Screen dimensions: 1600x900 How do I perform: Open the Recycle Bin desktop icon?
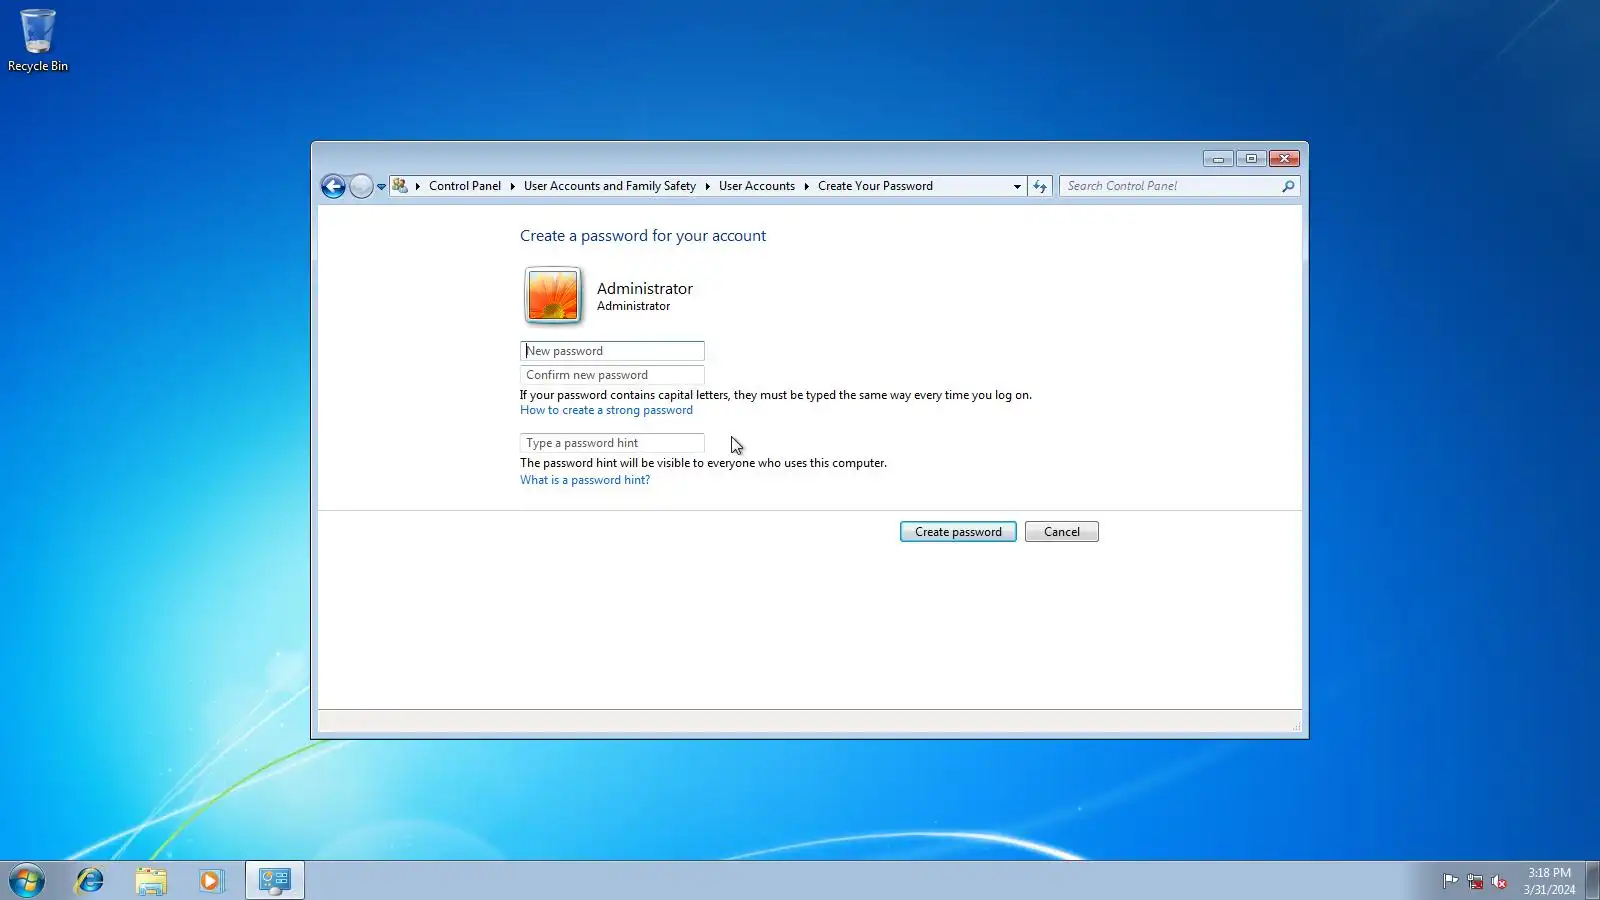coord(38,41)
